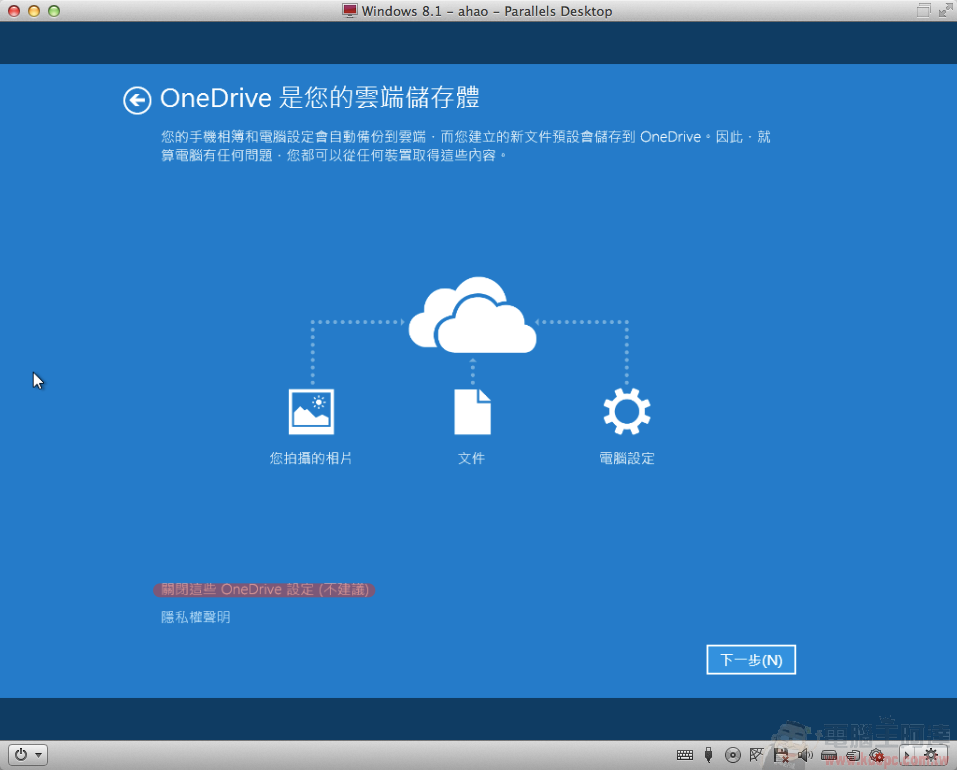Open the 關閉這些 OneDrive 設定 (不建議) link
This screenshot has width=957, height=770.
264,589
